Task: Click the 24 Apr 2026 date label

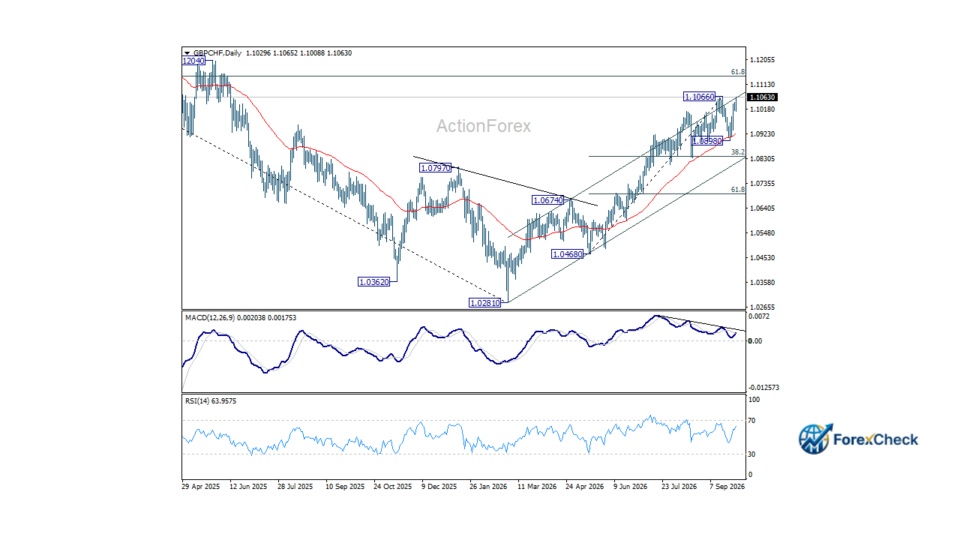Action: click(585, 487)
